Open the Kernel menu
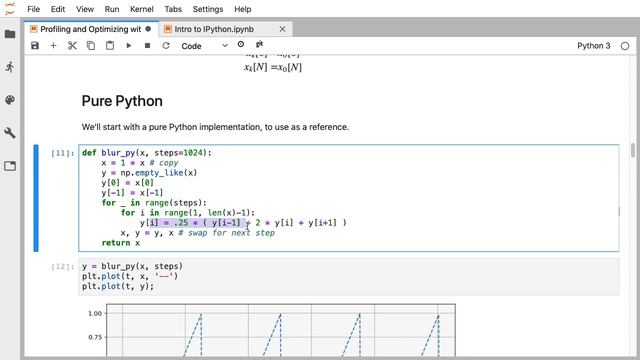 pos(142,9)
